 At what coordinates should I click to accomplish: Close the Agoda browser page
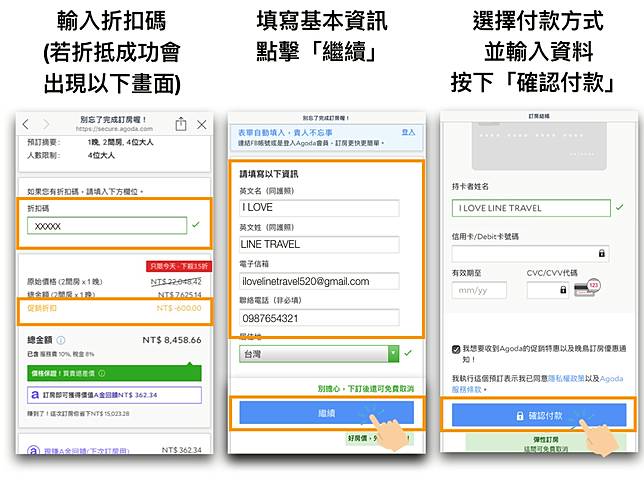tap(202, 124)
